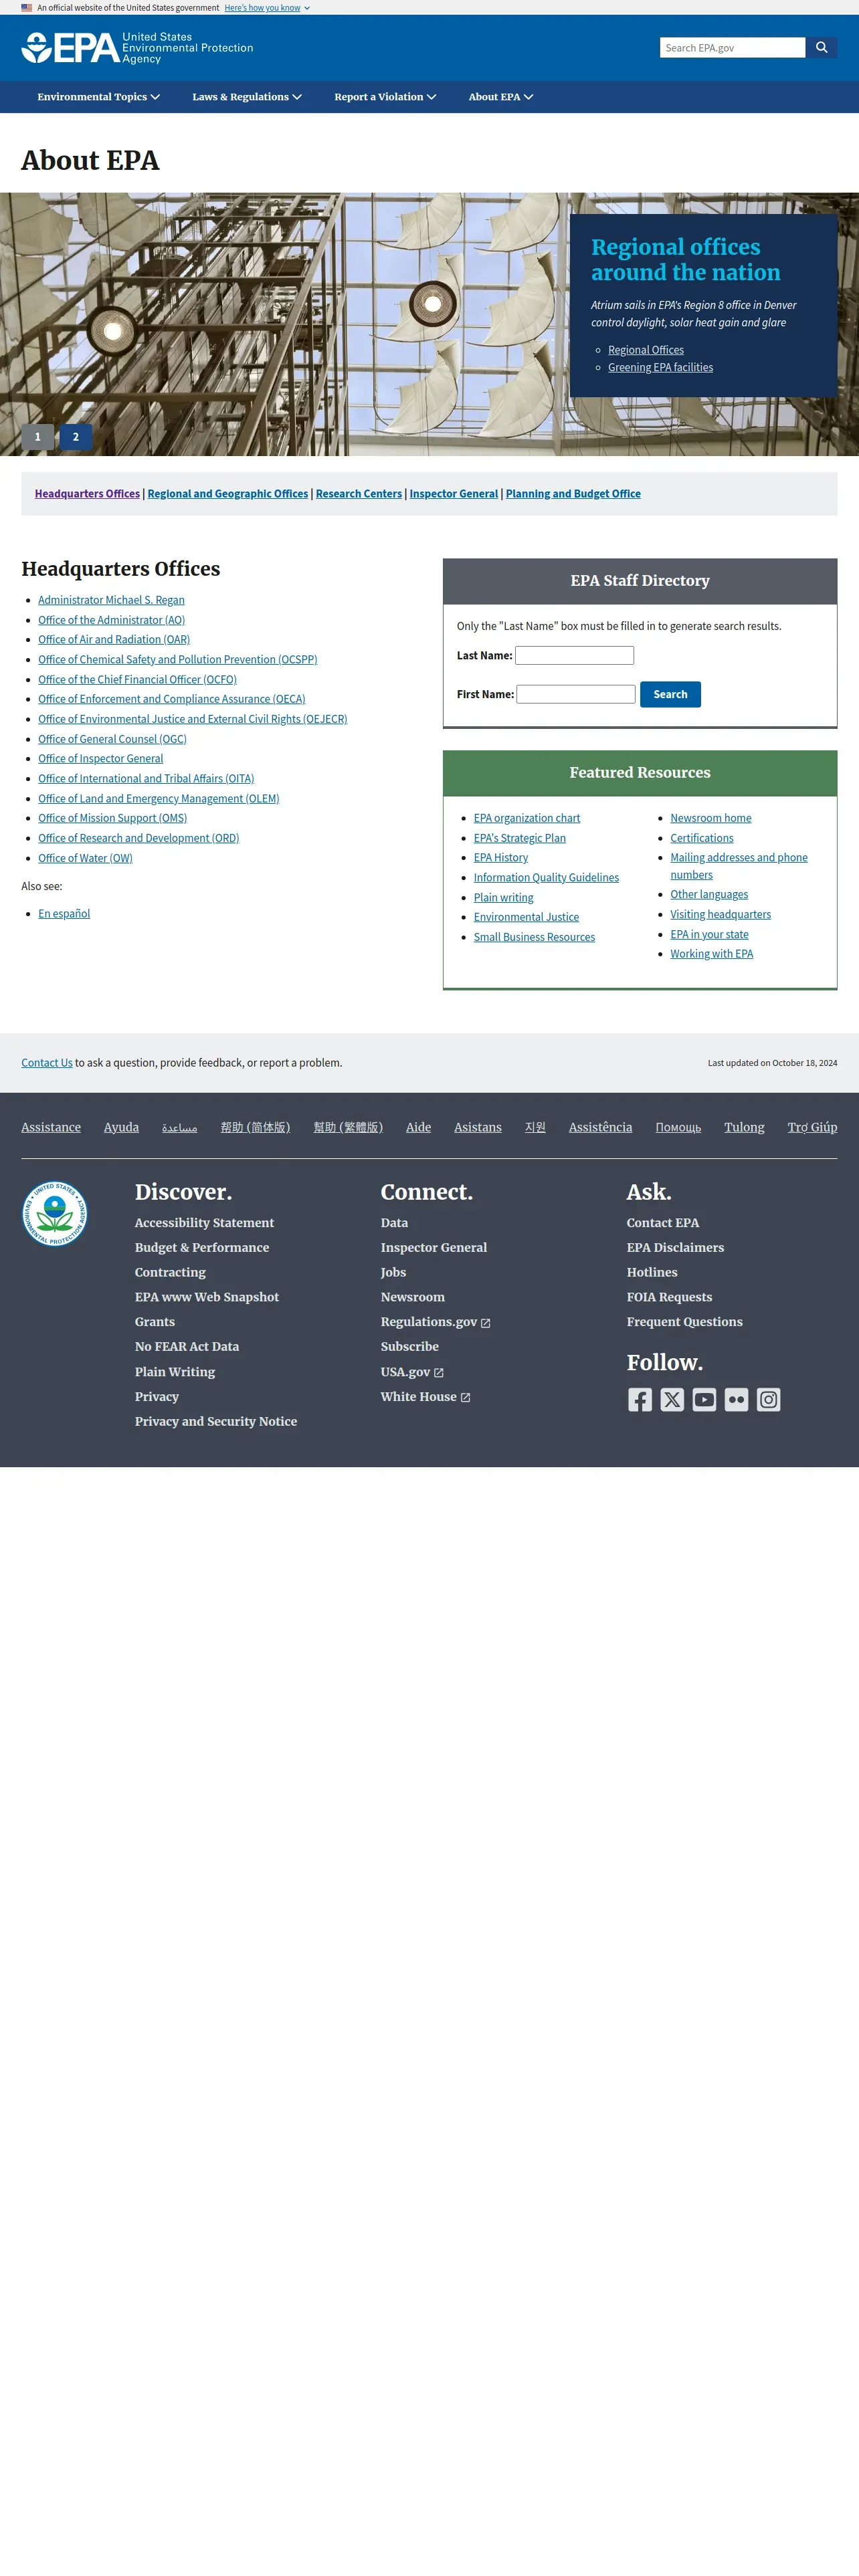Click the First Name input box

(x=576, y=694)
